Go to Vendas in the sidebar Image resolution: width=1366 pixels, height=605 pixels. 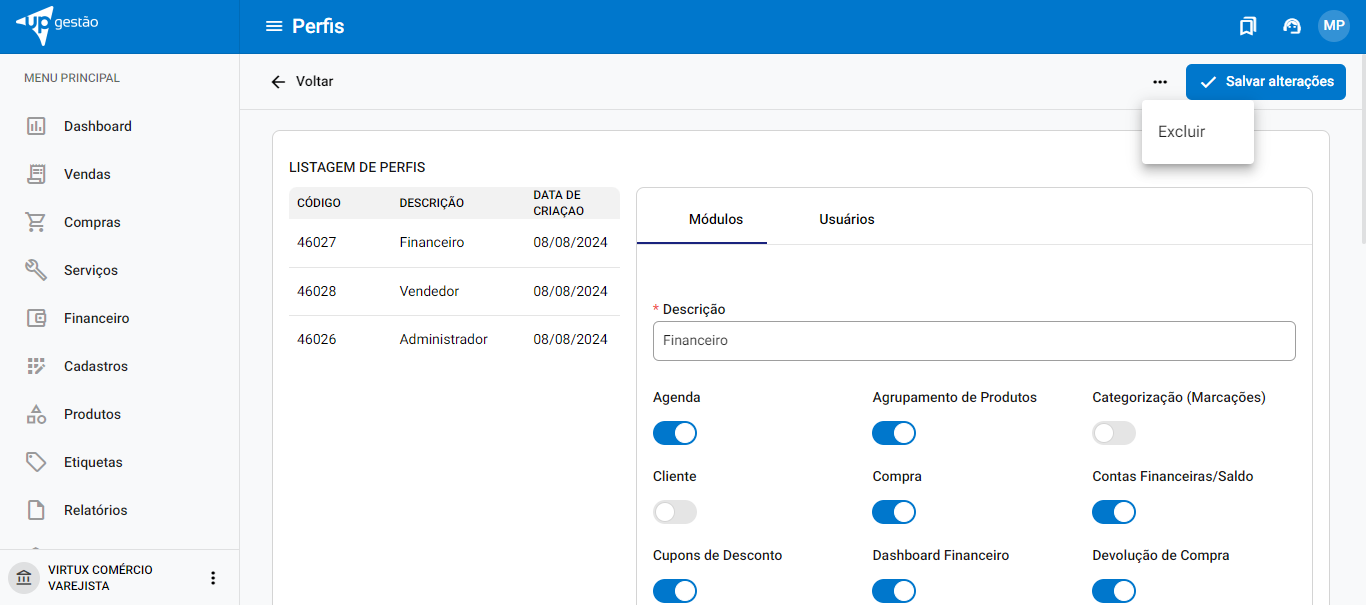click(x=87, y=174)
